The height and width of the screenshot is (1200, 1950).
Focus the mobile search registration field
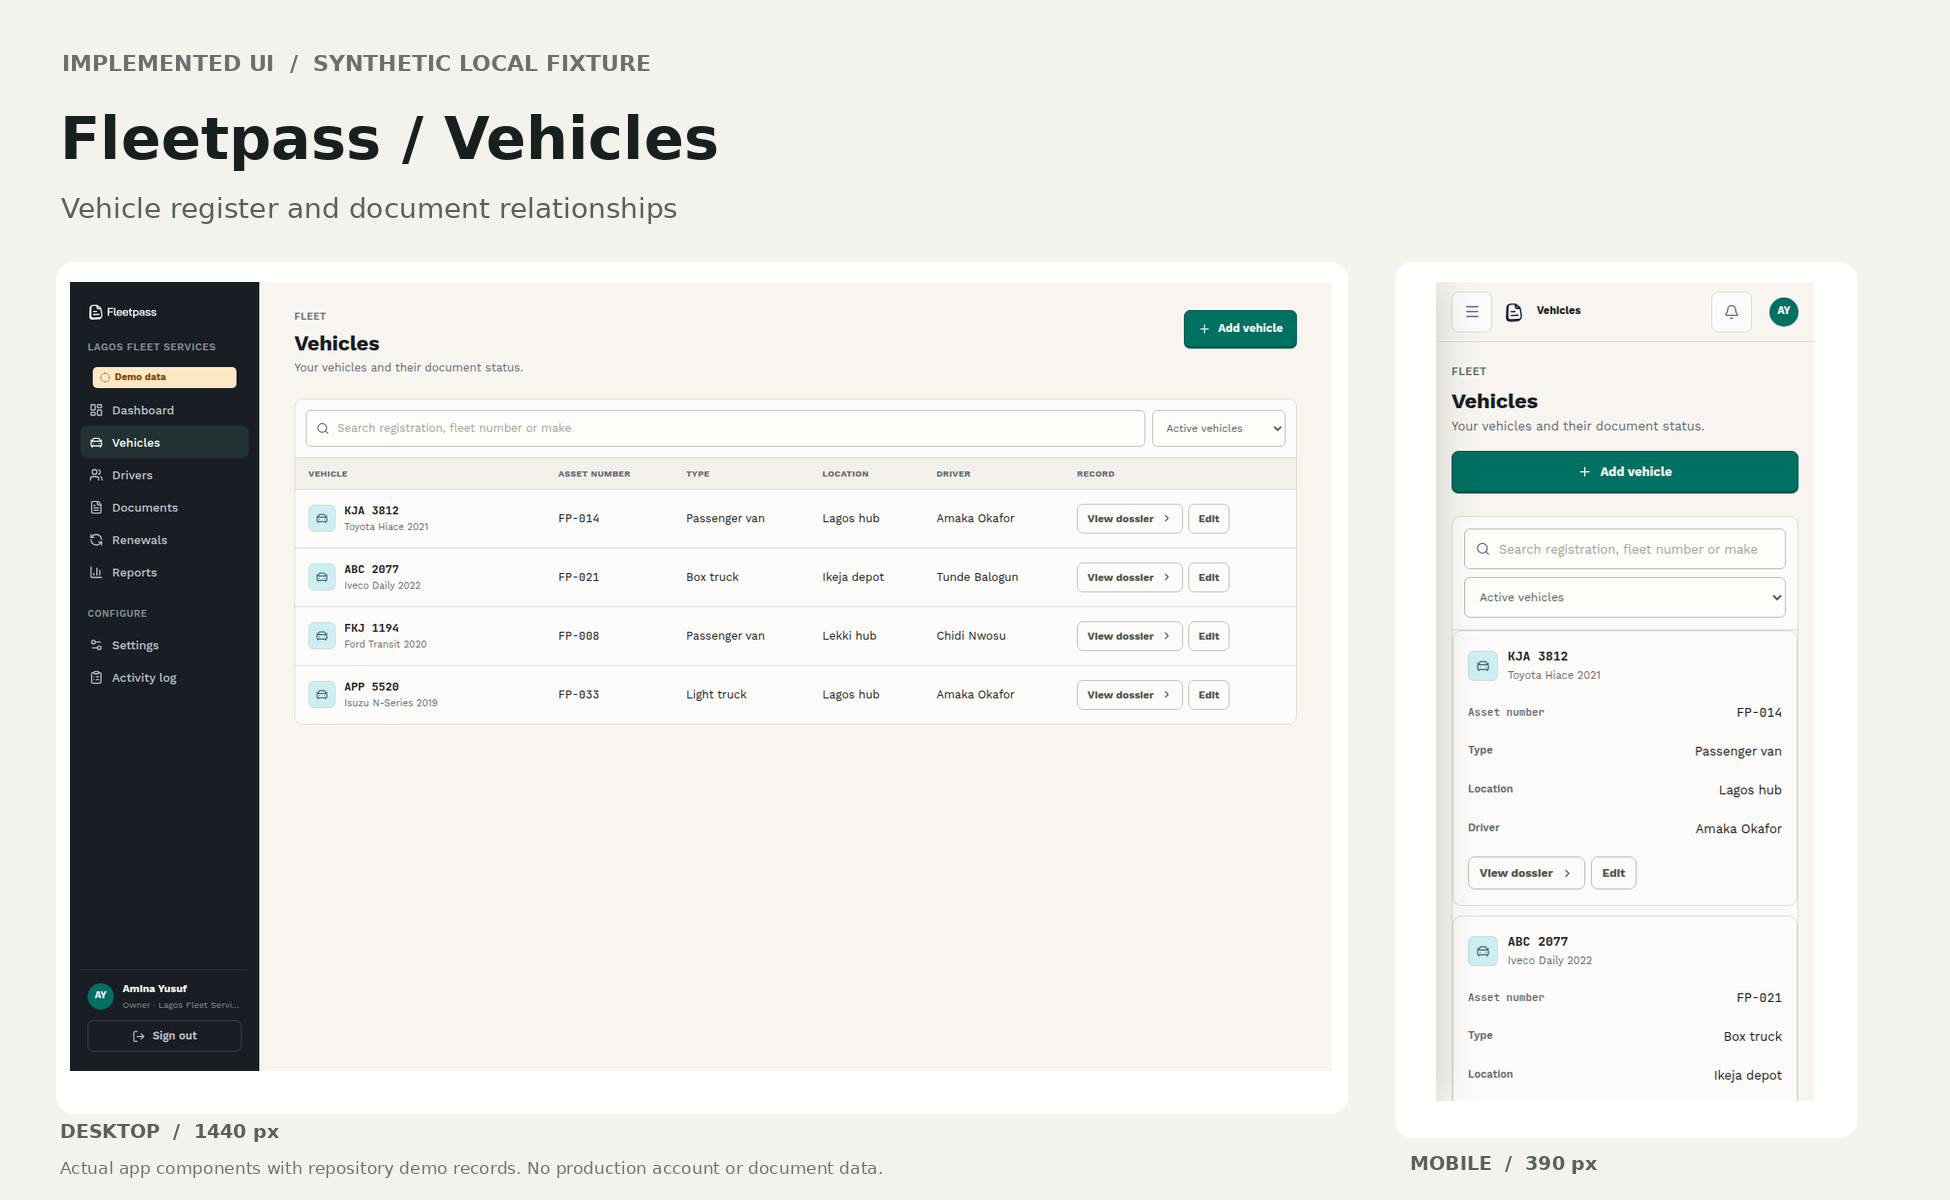click(x=1624, y=549)
